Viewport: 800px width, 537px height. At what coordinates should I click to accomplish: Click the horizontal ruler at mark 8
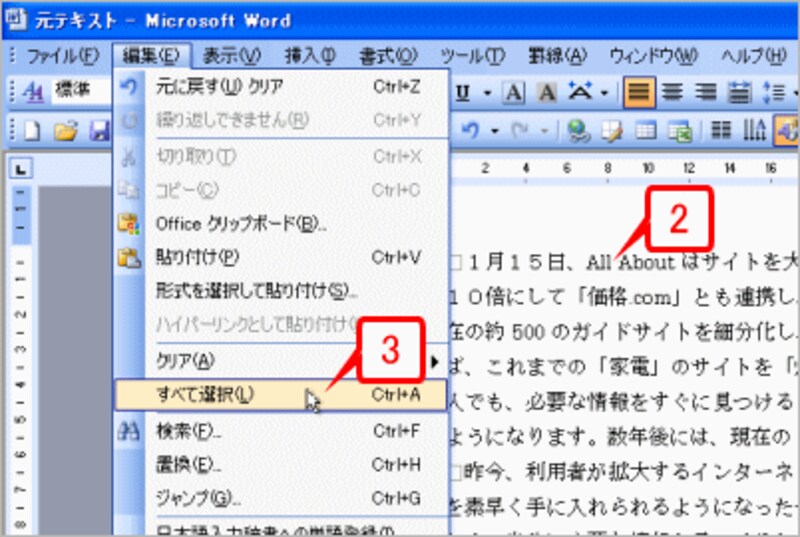point(607,168)
